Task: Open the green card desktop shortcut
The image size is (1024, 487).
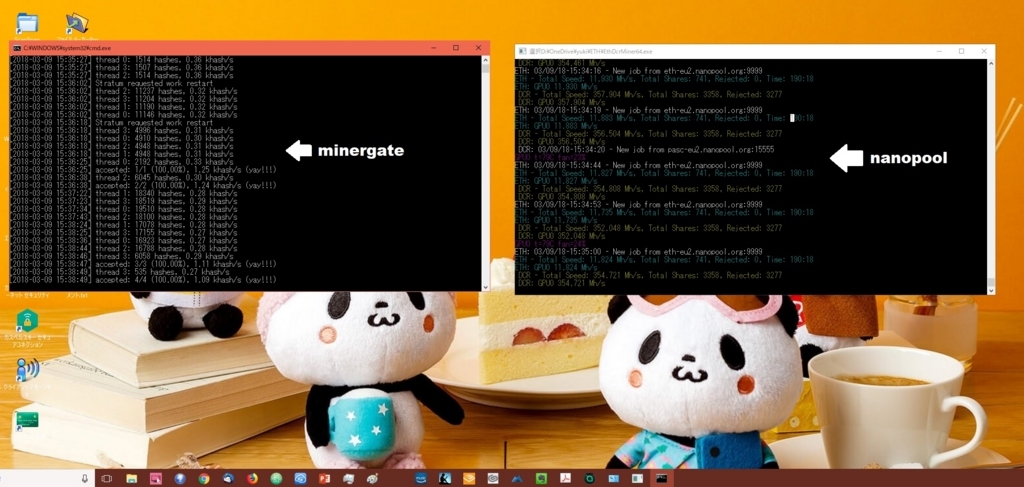Action: tap(27, 419)
